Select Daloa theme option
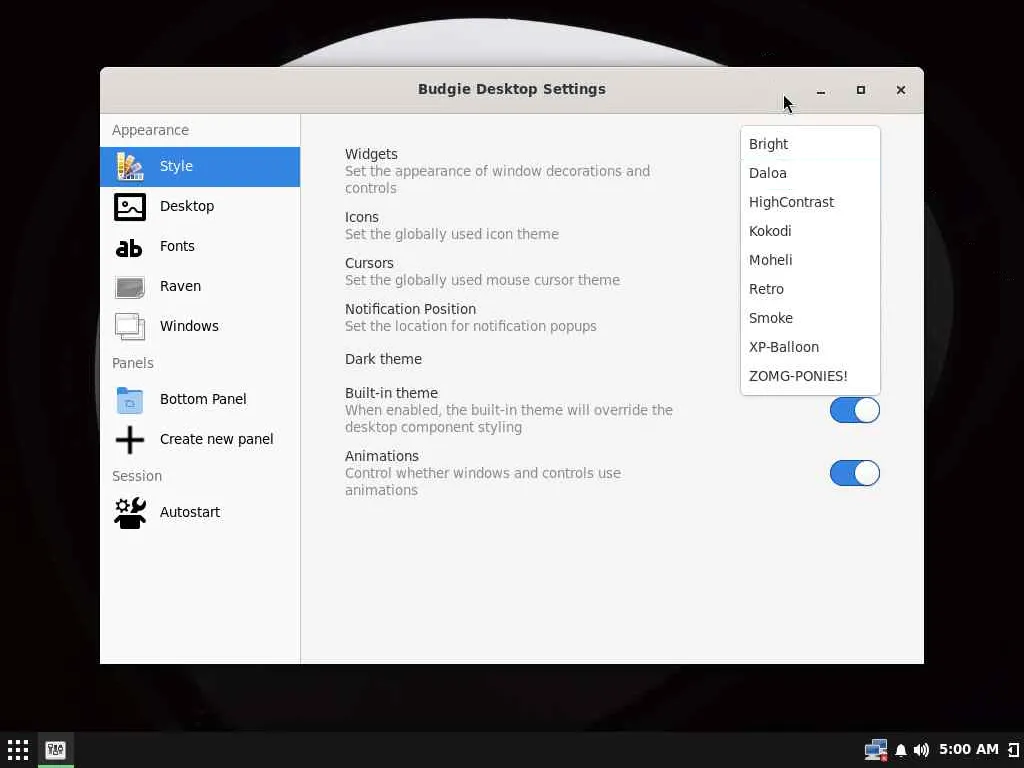1024x768 pixels. tap(810, 173)
